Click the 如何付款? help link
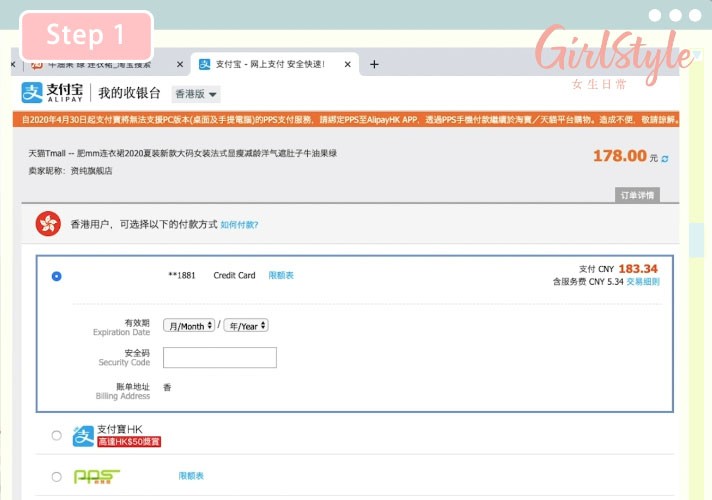The height and width of the screenshot is (500, 712). (x=239, y=225)
